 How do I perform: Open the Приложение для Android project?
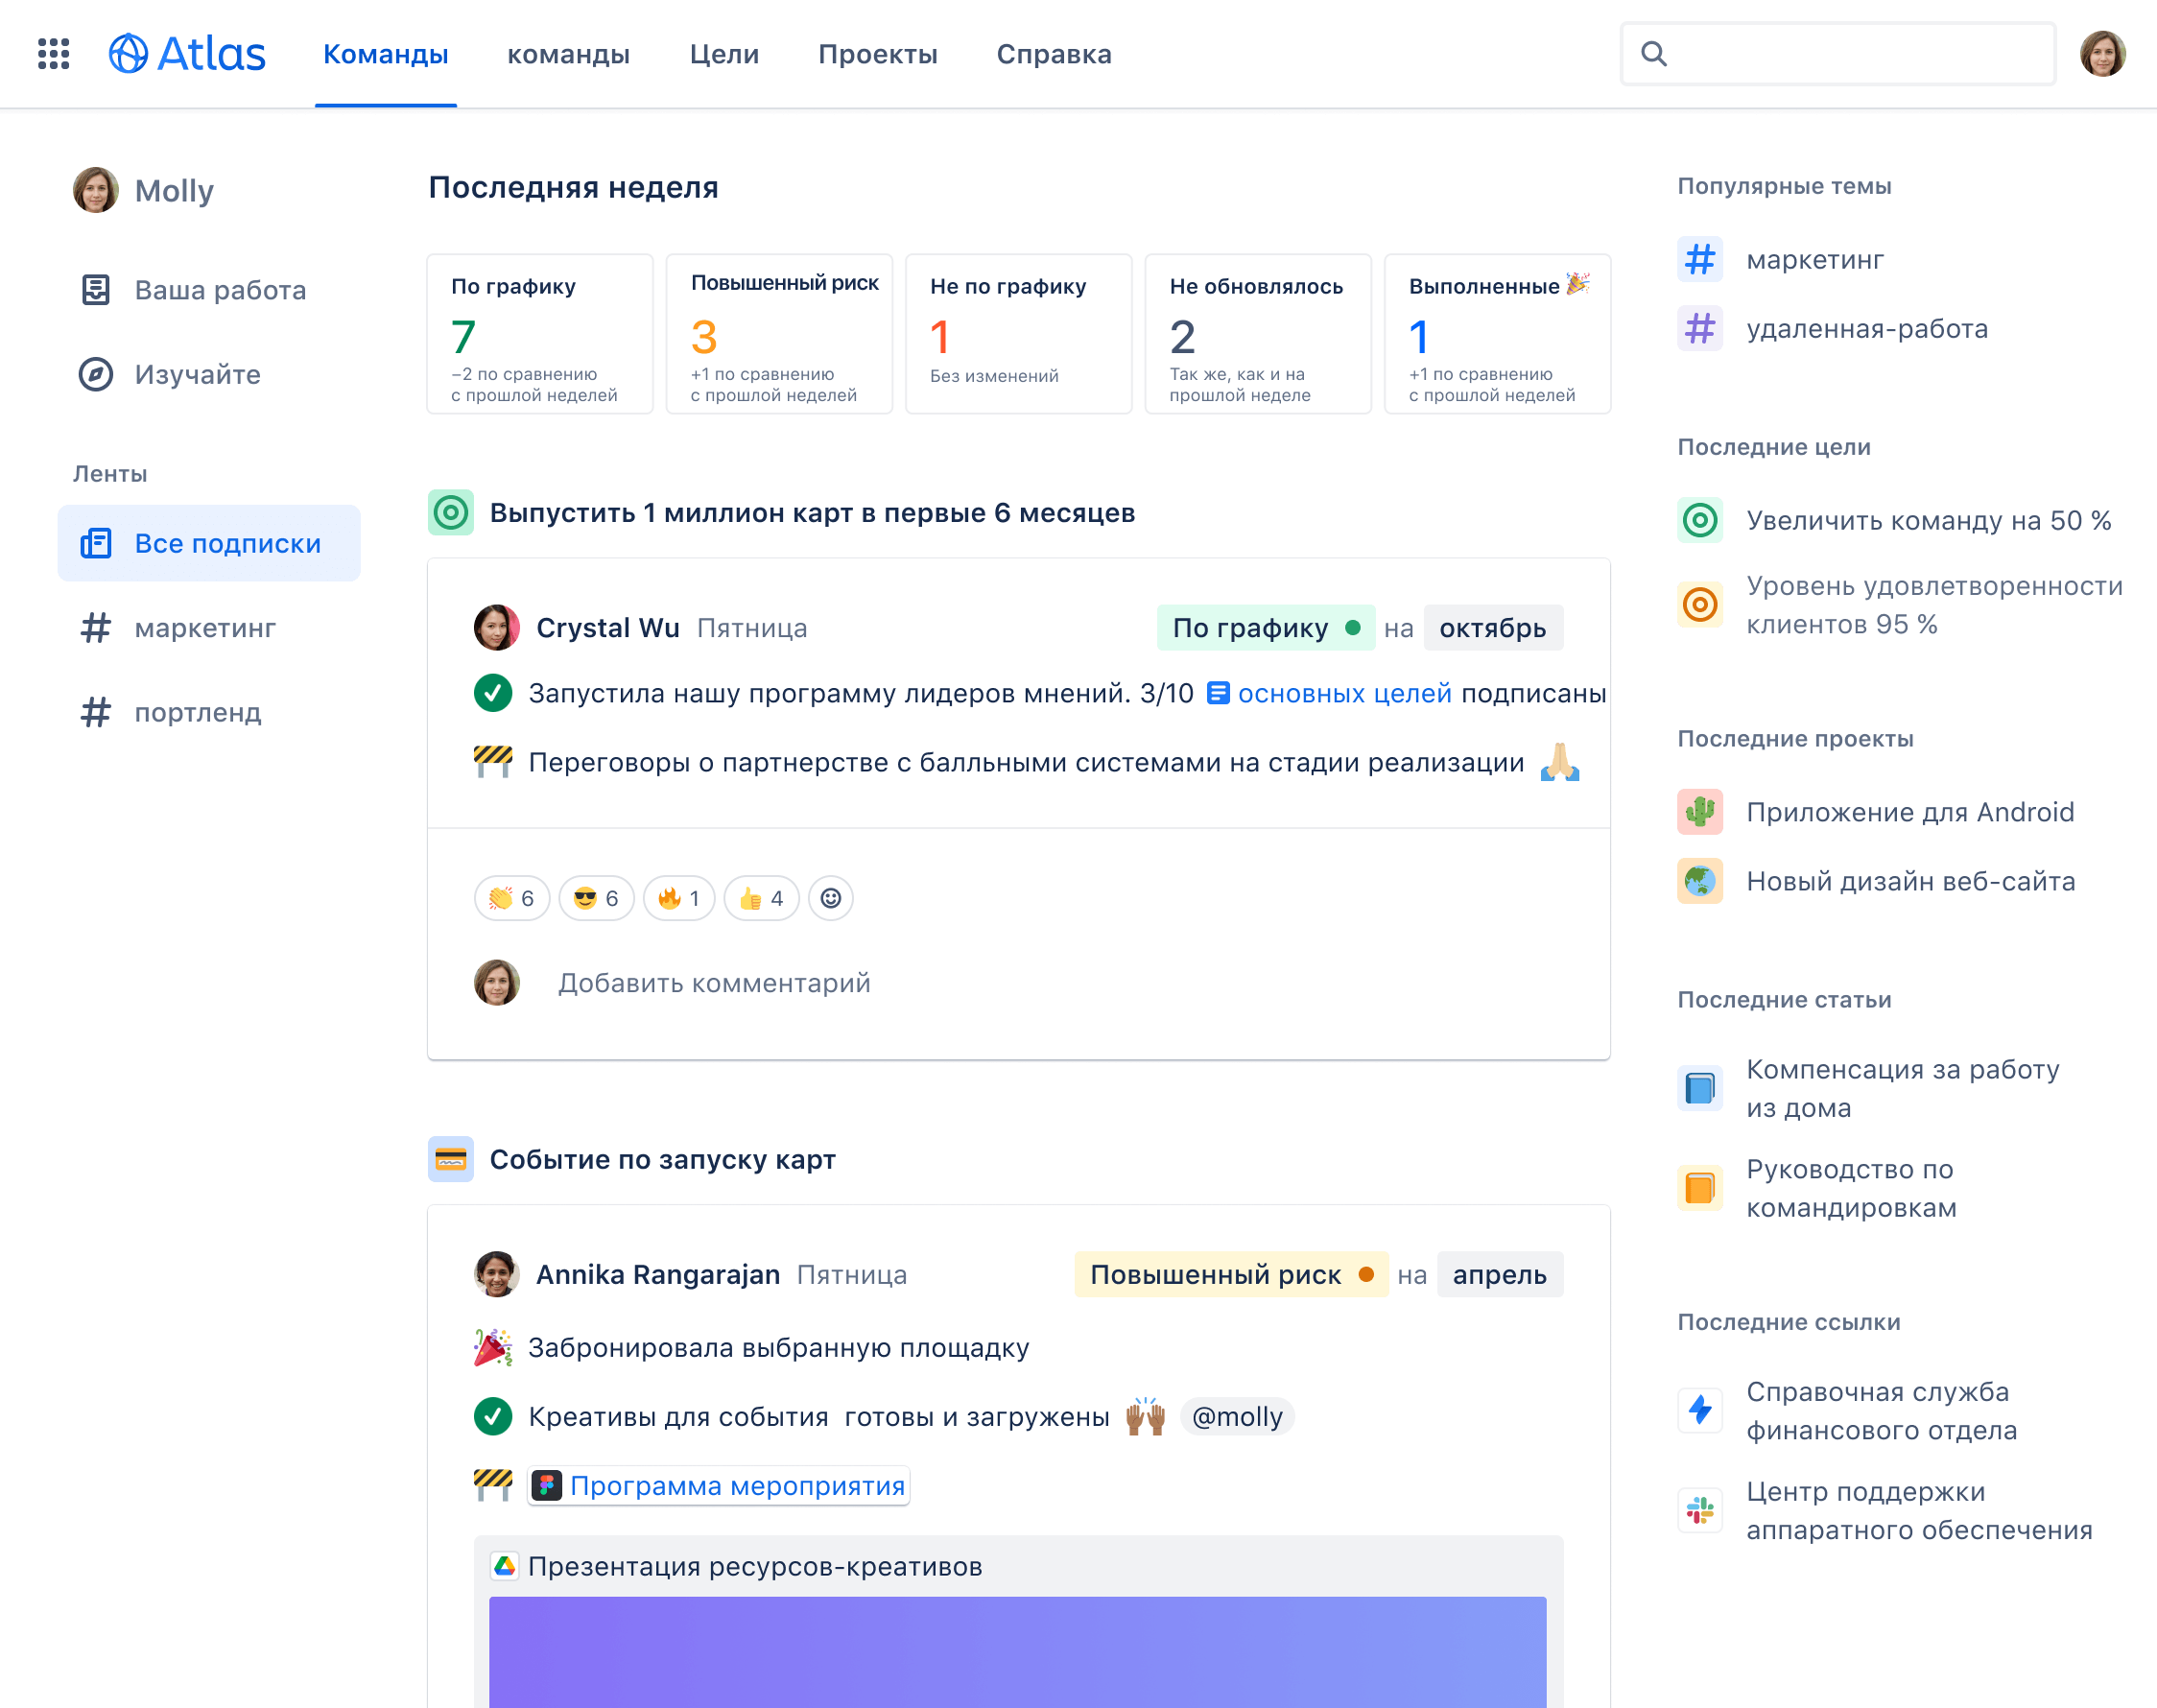coord(1911,812)
